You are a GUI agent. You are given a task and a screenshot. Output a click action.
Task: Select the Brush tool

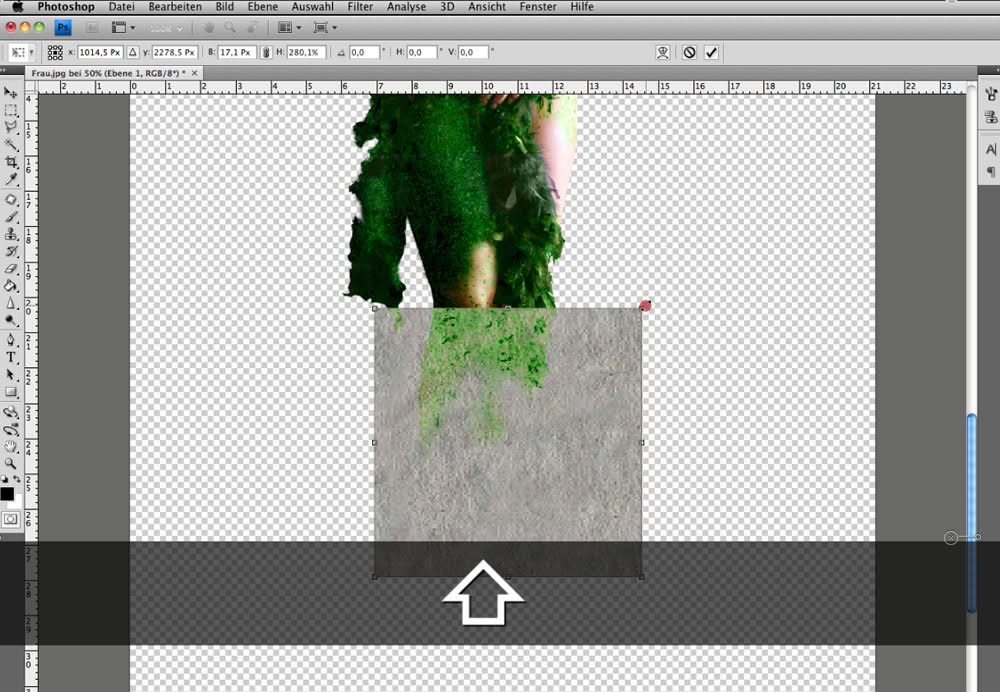(10, 217)
